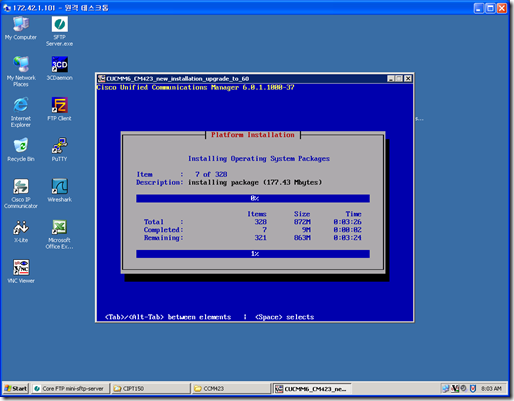Click network icon in system tray
The width and height of the screenshot is (514, 401).
[446, 388]
